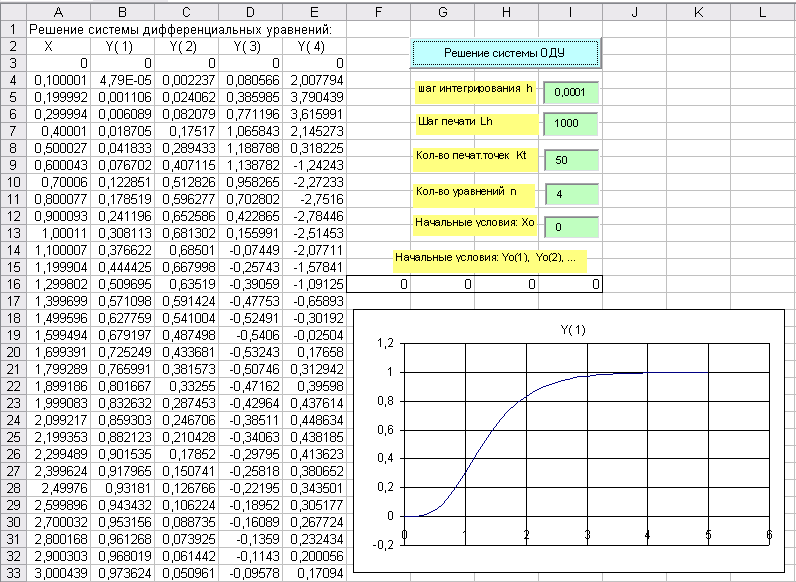Select cell G16 initial condition Yo(2)
Viewport: 796px width, 582px height.
coord(442,284)
